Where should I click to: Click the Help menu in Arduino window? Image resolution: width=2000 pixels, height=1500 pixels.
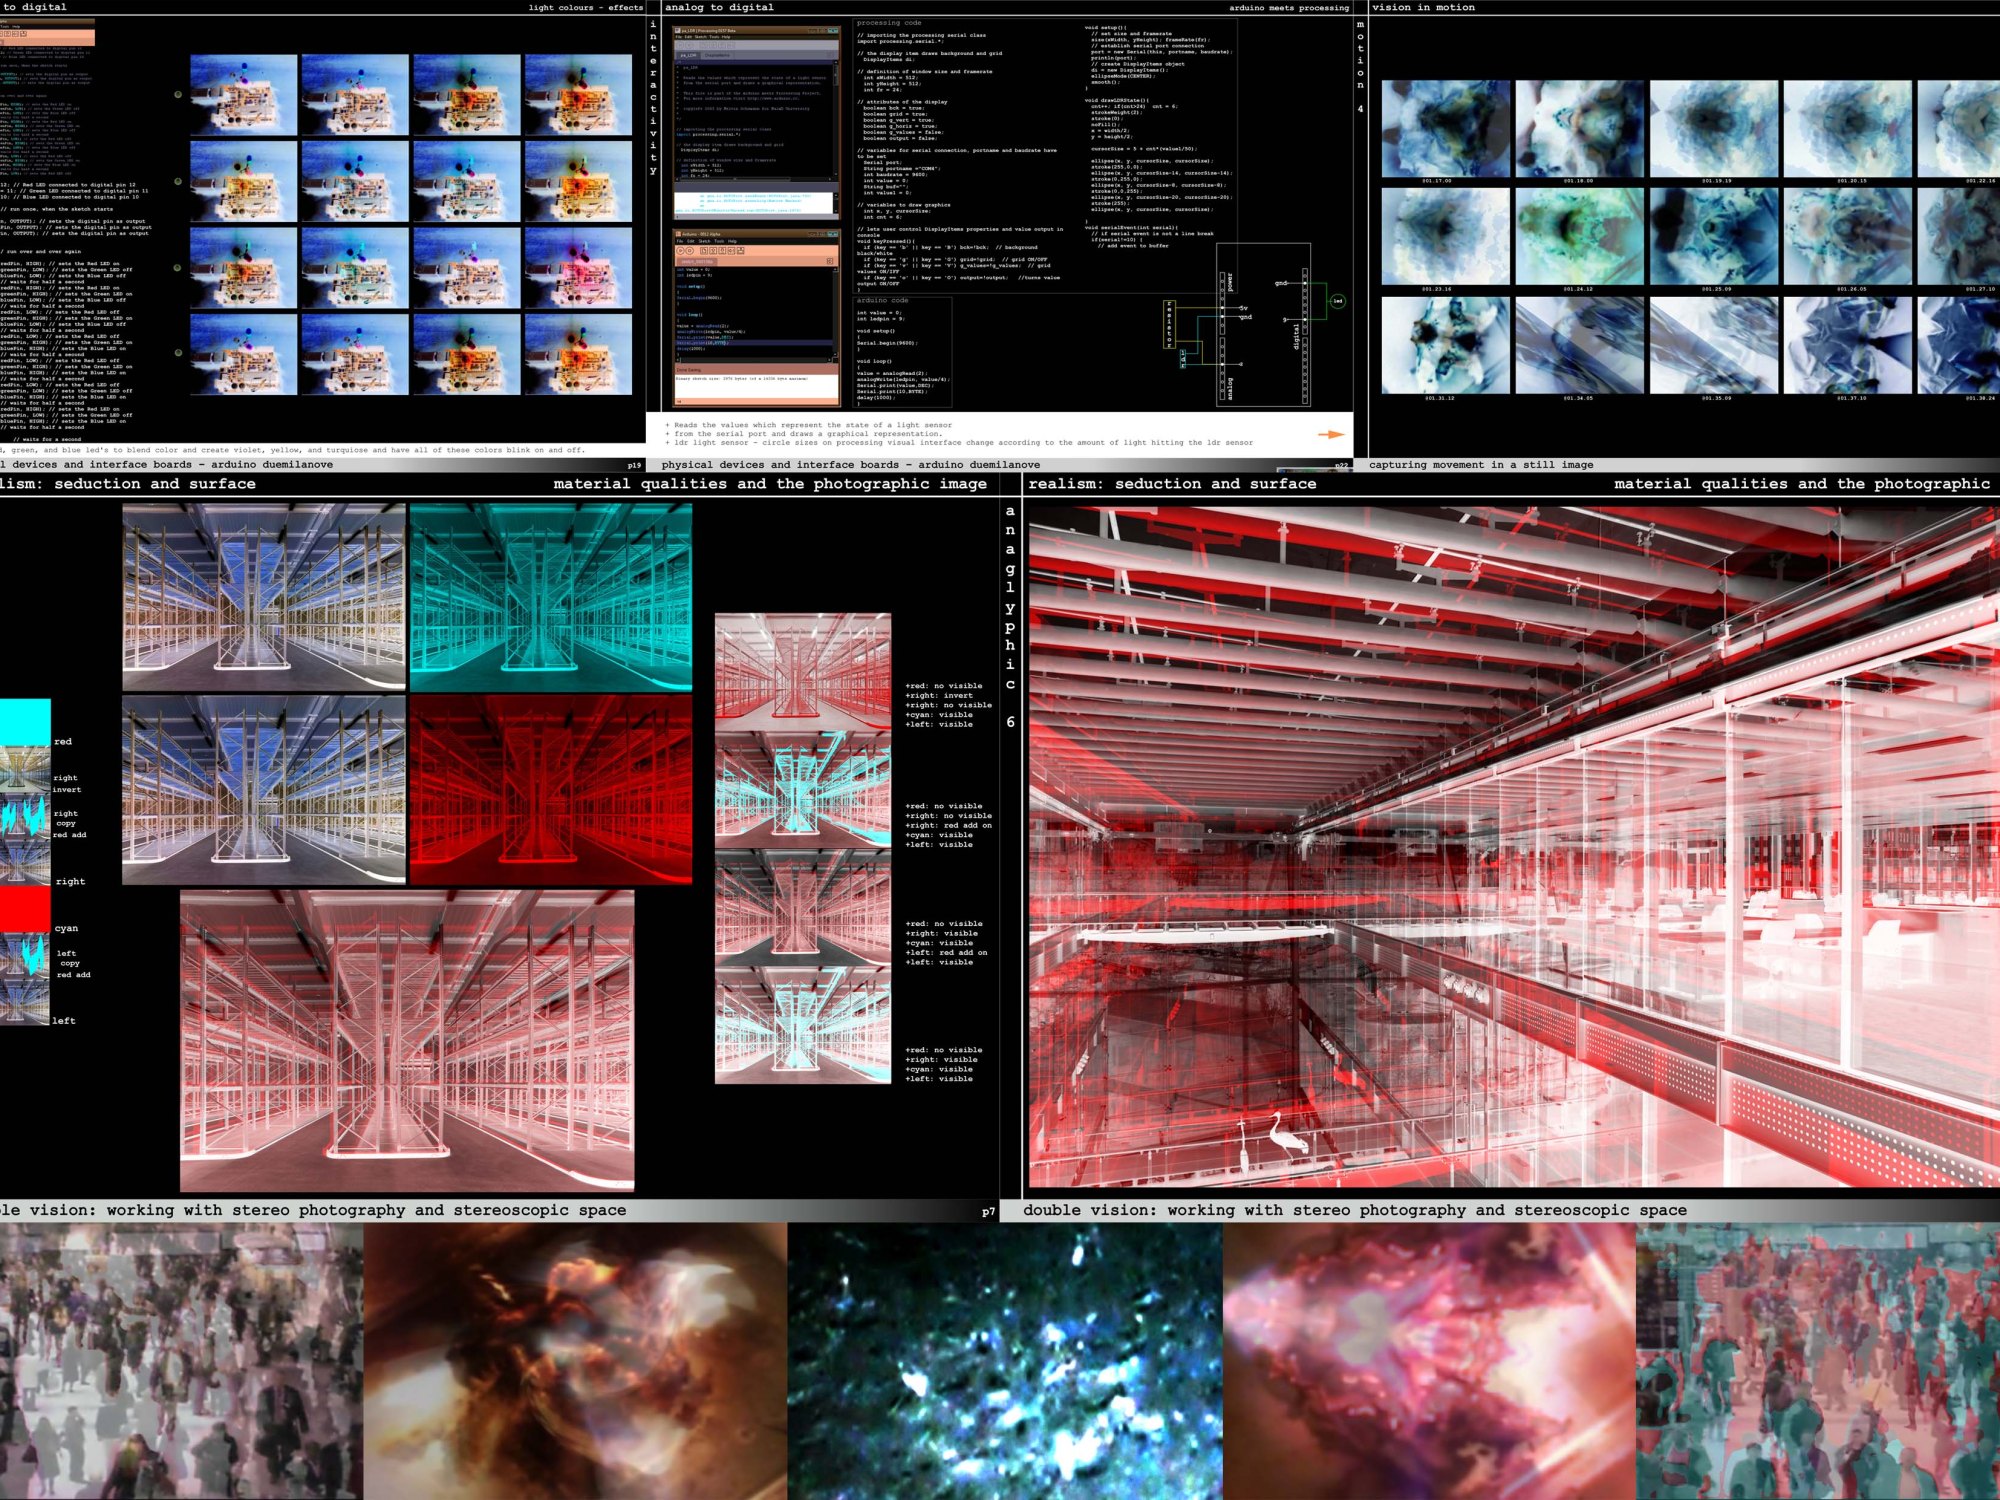coord(732,241)
